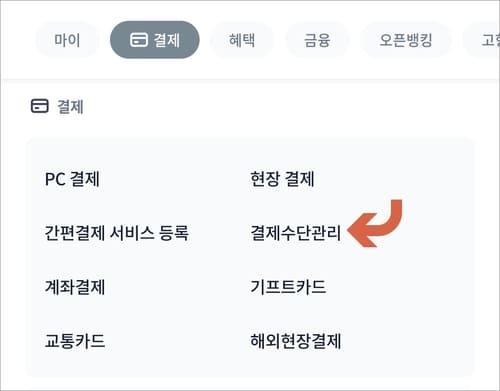Viewport: 500px width, 391px height.
Task: Open the 기프트카드 menu item
Action: point(288,287)
